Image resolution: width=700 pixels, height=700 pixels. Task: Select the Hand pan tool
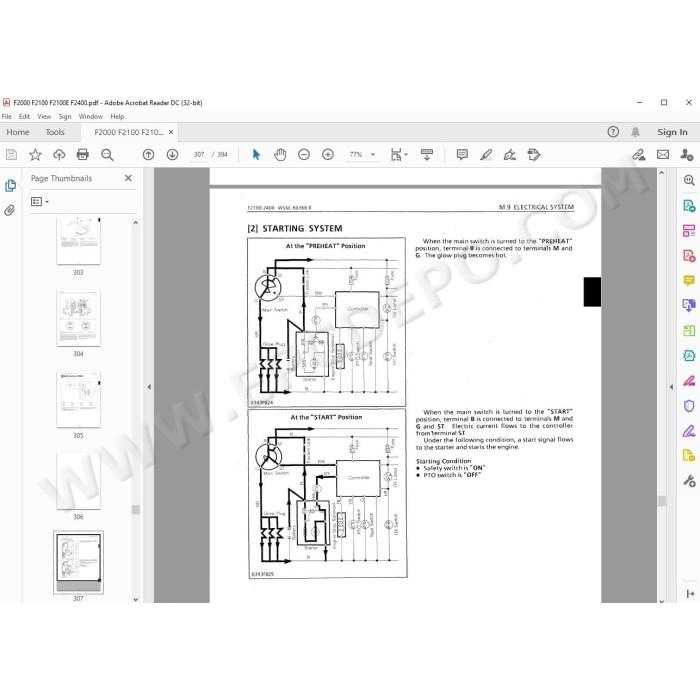280,154
